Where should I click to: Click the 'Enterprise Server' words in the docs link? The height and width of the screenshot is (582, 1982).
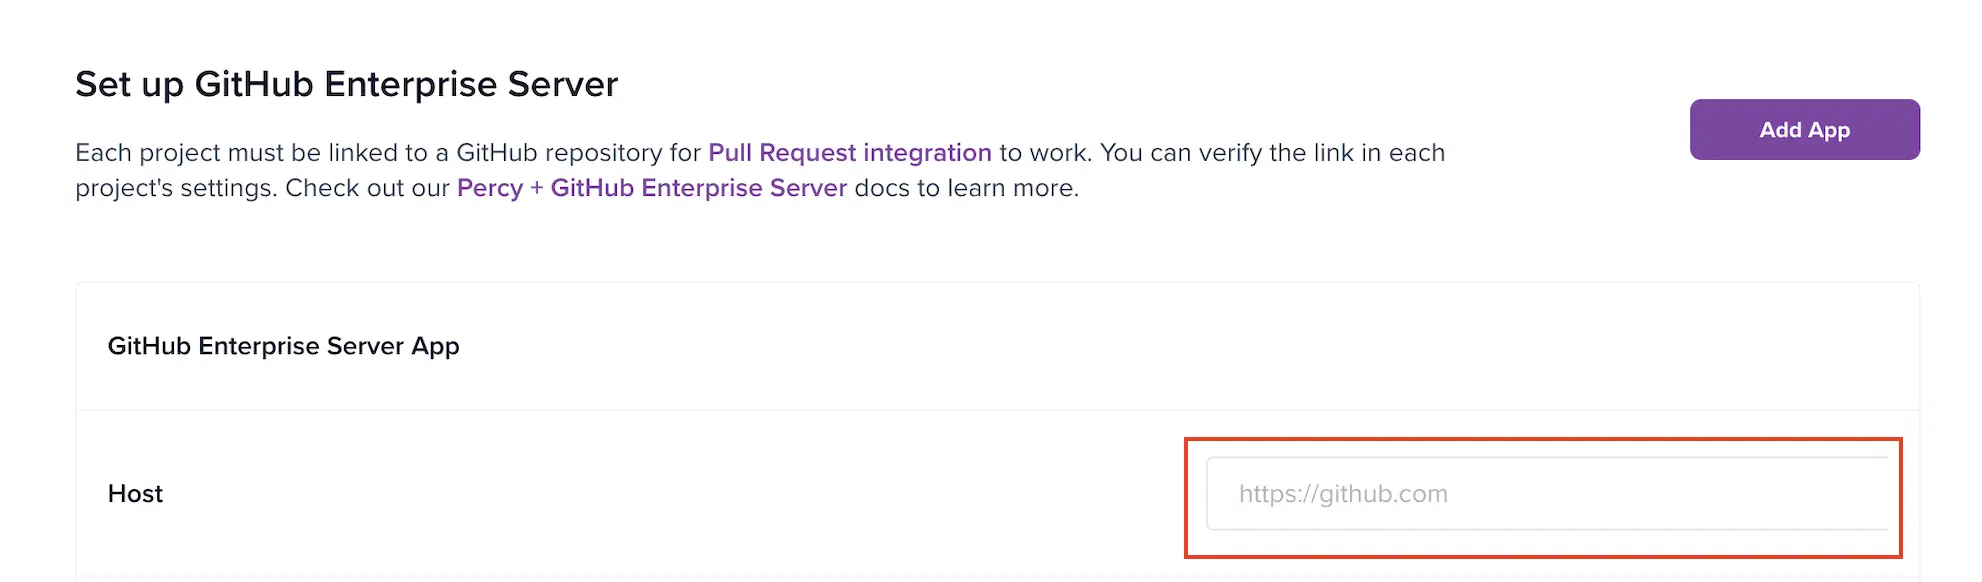coord(744,188)
